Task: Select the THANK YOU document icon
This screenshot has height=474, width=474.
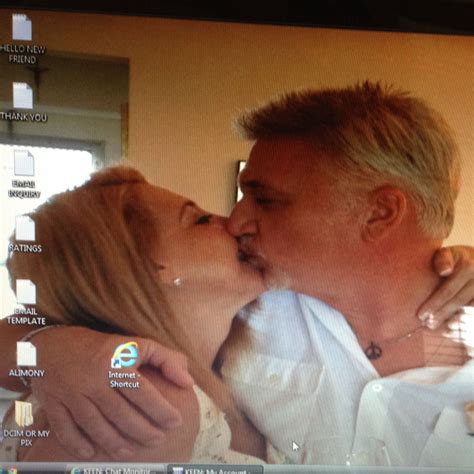Action: click(x=23, y=96)
